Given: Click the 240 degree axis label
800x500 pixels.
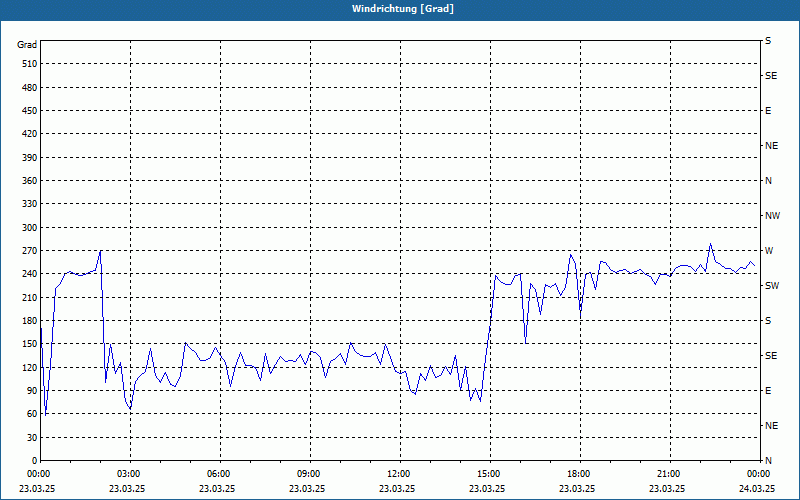Looking at the screenshot, I should 30,274.
